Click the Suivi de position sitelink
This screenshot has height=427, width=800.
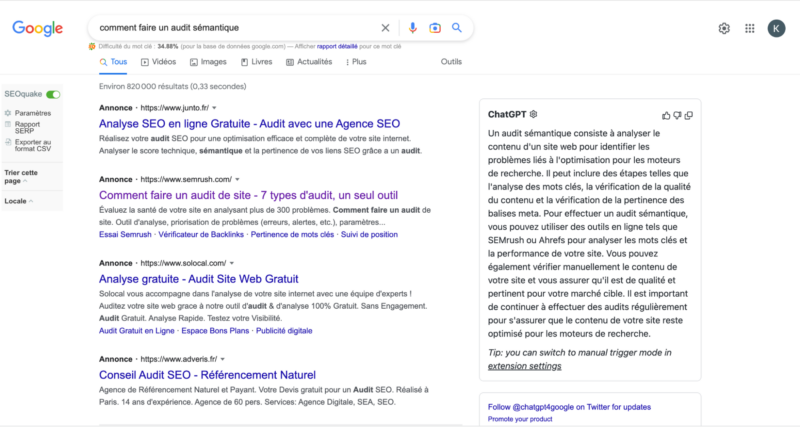point(369,235)
